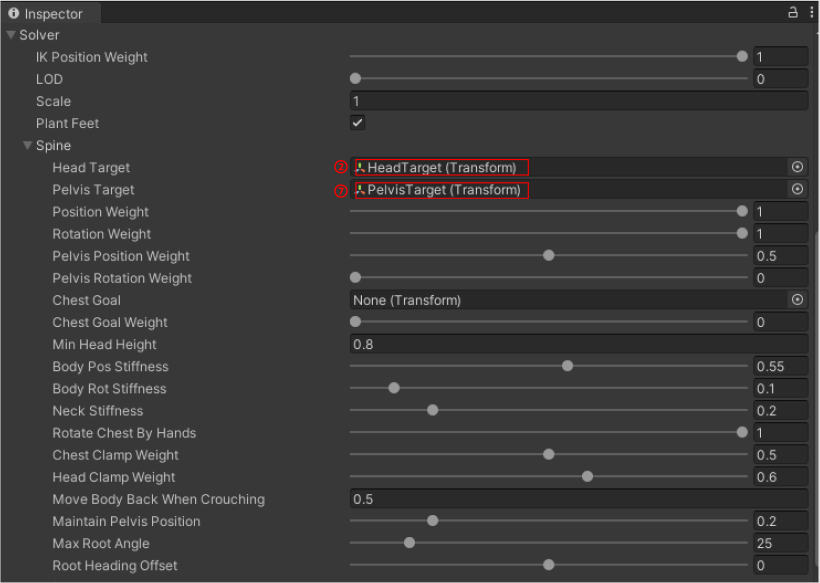This screenshot has width=820, height=583.
Task: Click the Body Pos Stiffness number field
Action: coord(781,366)
